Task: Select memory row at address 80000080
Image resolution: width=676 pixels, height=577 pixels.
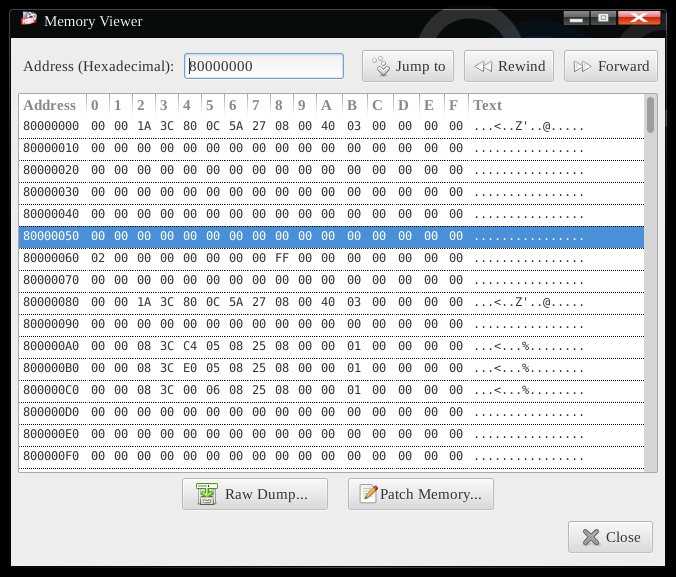Action: pos(330,302)
